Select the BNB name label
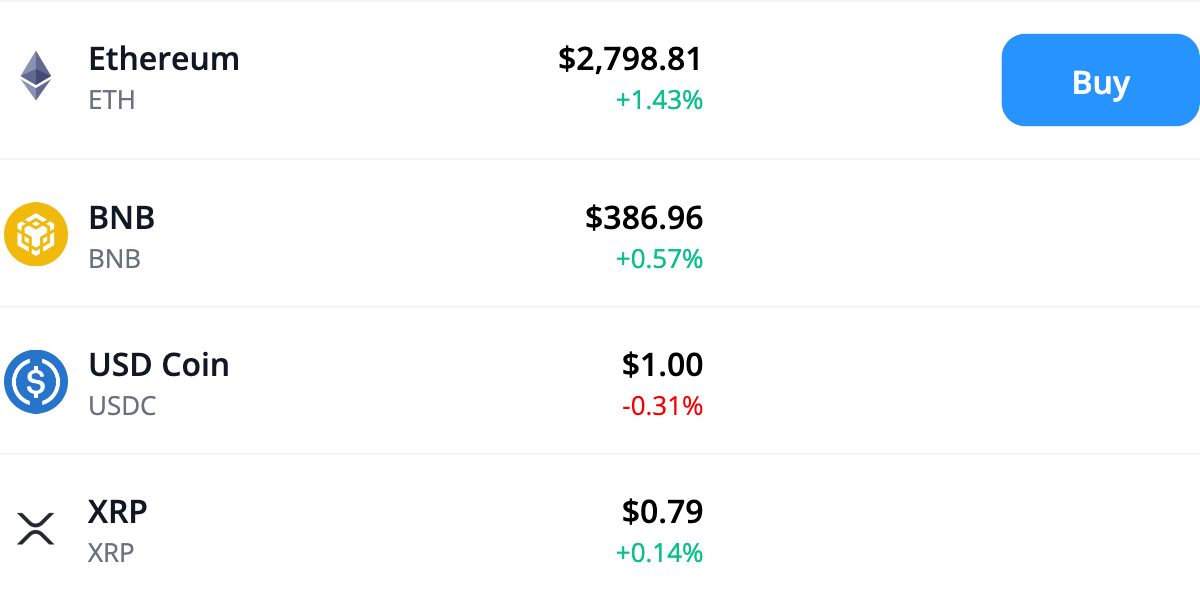 pos(122,218)
